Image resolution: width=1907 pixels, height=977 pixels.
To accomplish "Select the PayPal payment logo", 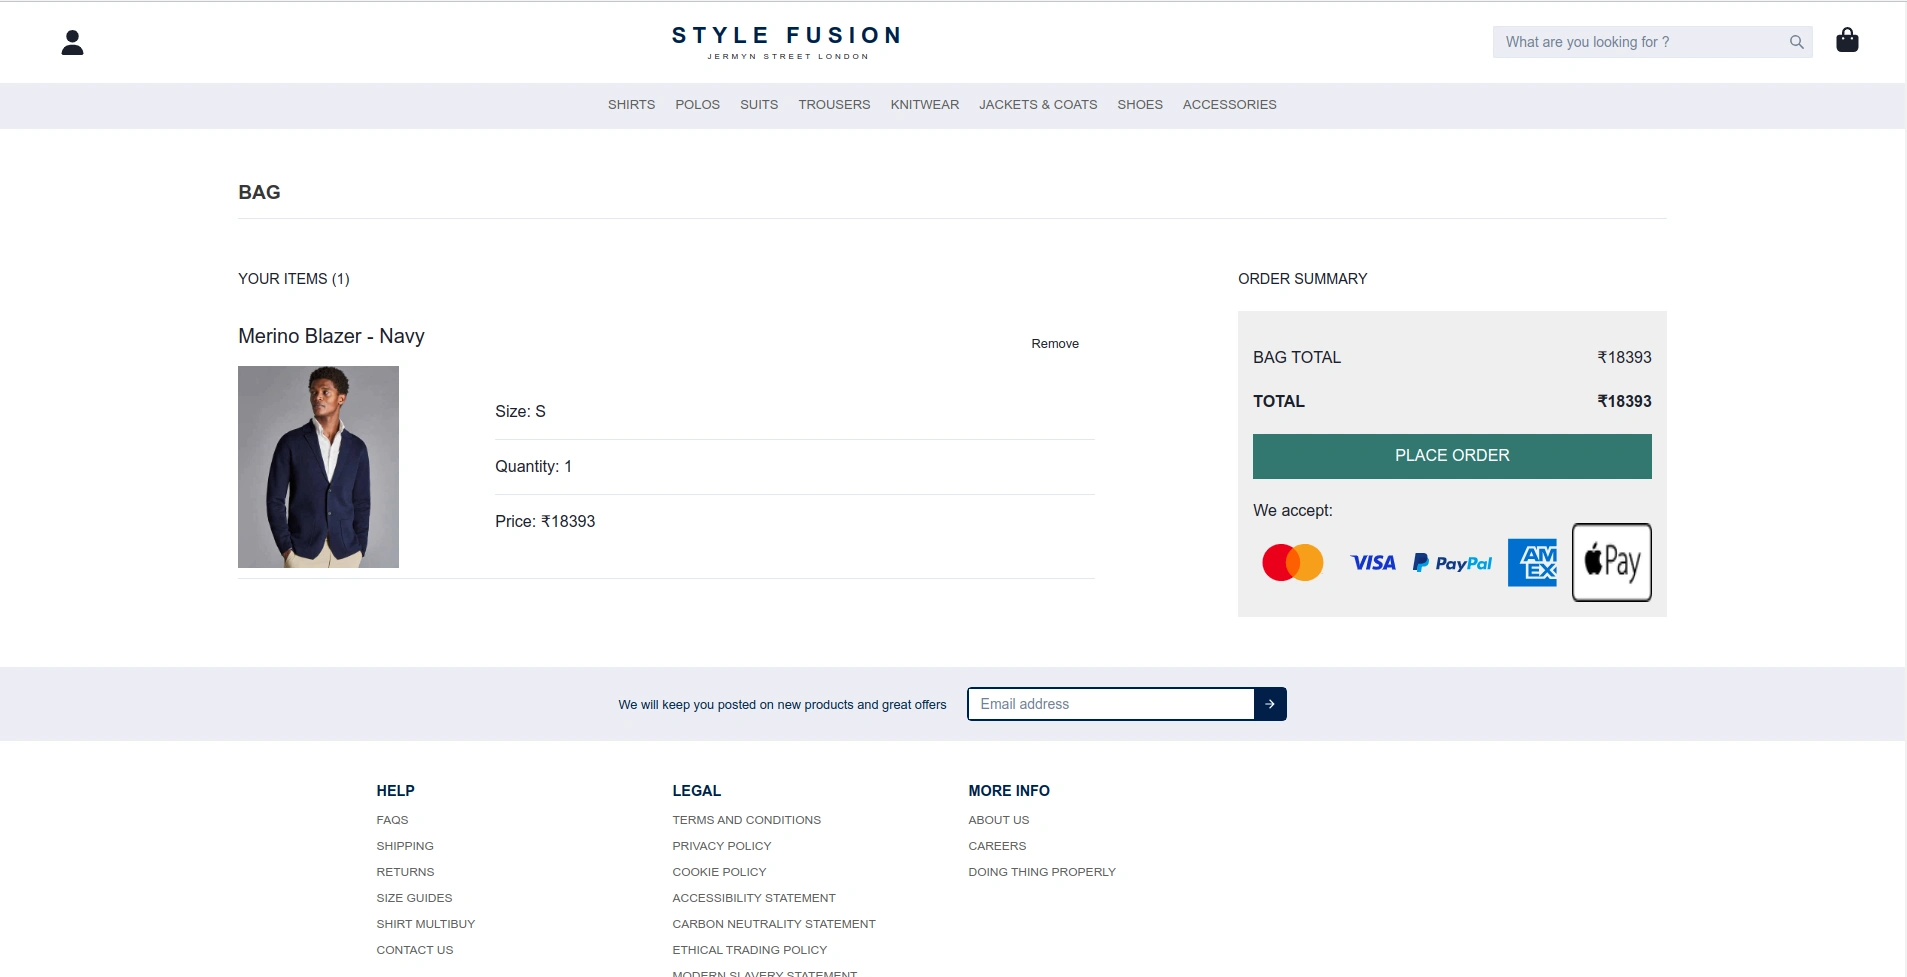I will coord(1452,563).
